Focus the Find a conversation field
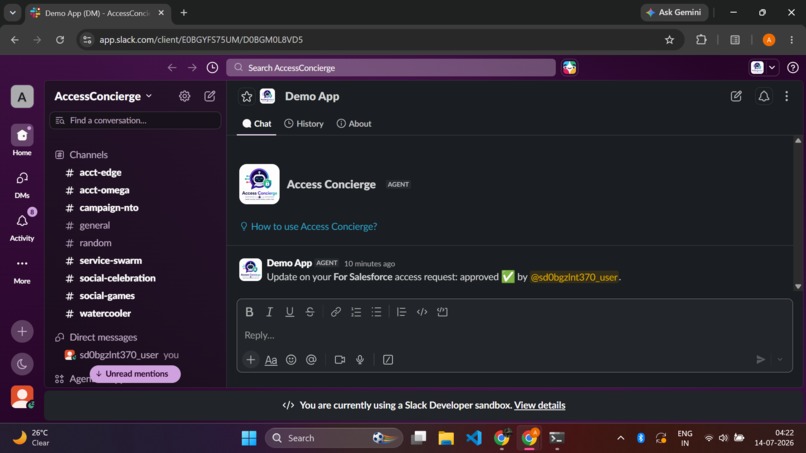The image size is (806, 453). [135, 120]
